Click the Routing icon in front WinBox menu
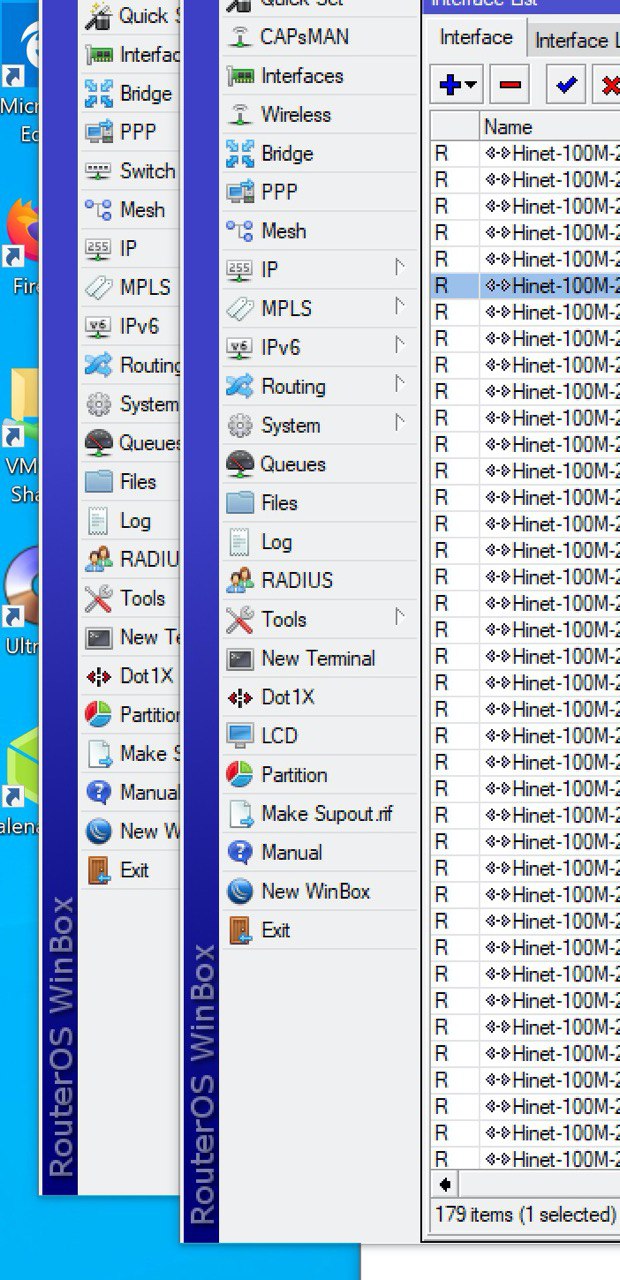This screenshot has width=620, height=1280. [240, 386]
